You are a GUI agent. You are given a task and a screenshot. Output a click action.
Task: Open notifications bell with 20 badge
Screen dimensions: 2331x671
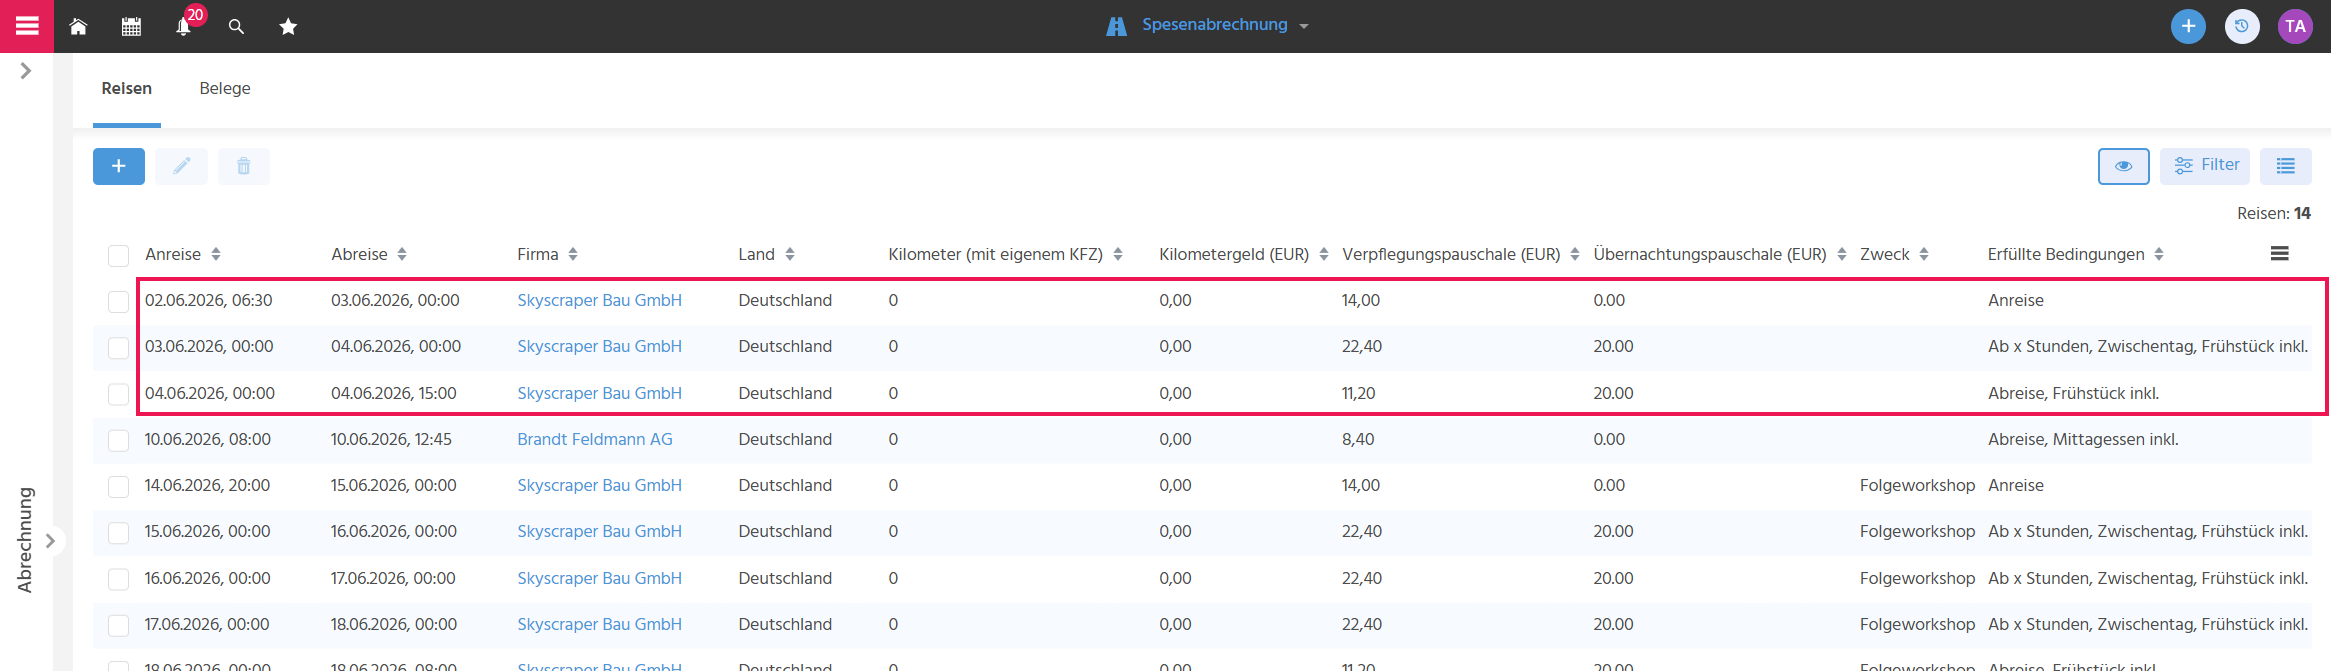pyautogui.click(x=184, y=27)
